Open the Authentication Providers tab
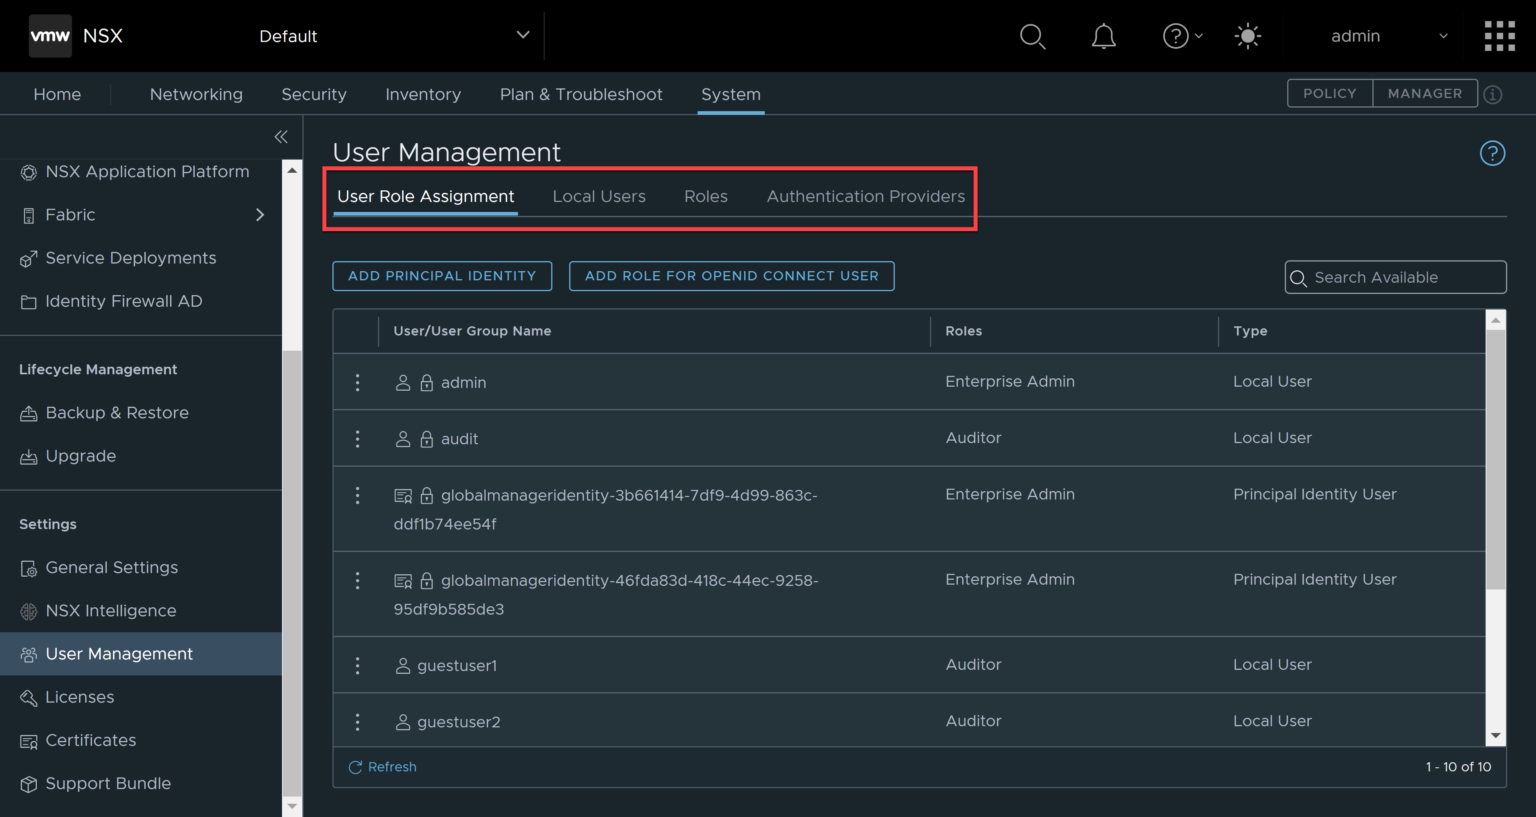Screen dimensions: 1536x817 864,196
